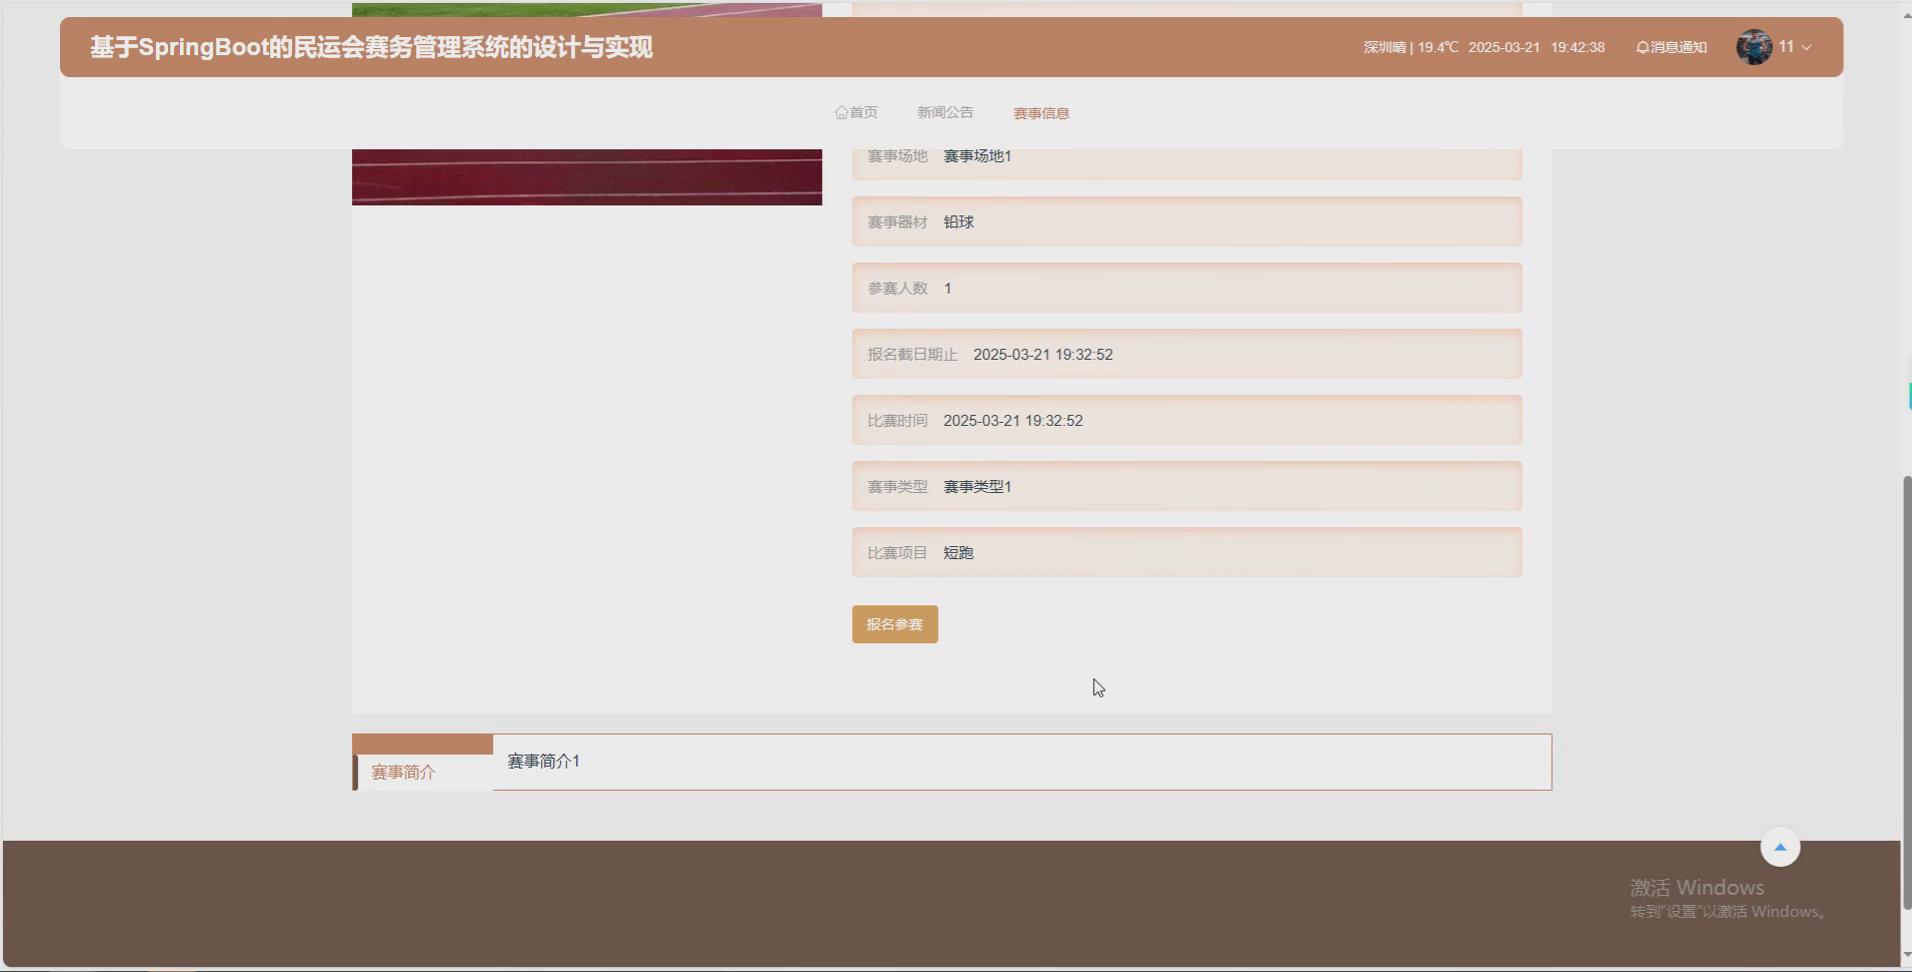Select the highlighted 赛事信息 menu item

pos(1039,113)
